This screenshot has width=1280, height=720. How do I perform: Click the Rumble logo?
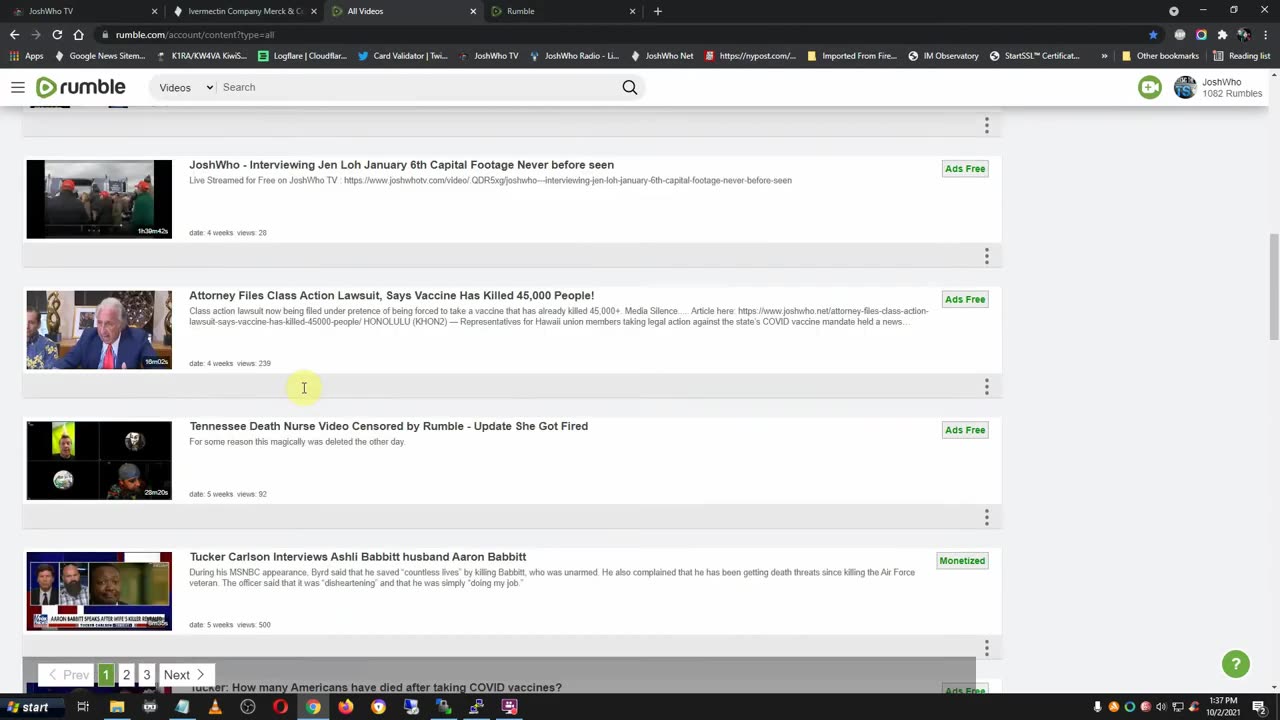[80, 87]
